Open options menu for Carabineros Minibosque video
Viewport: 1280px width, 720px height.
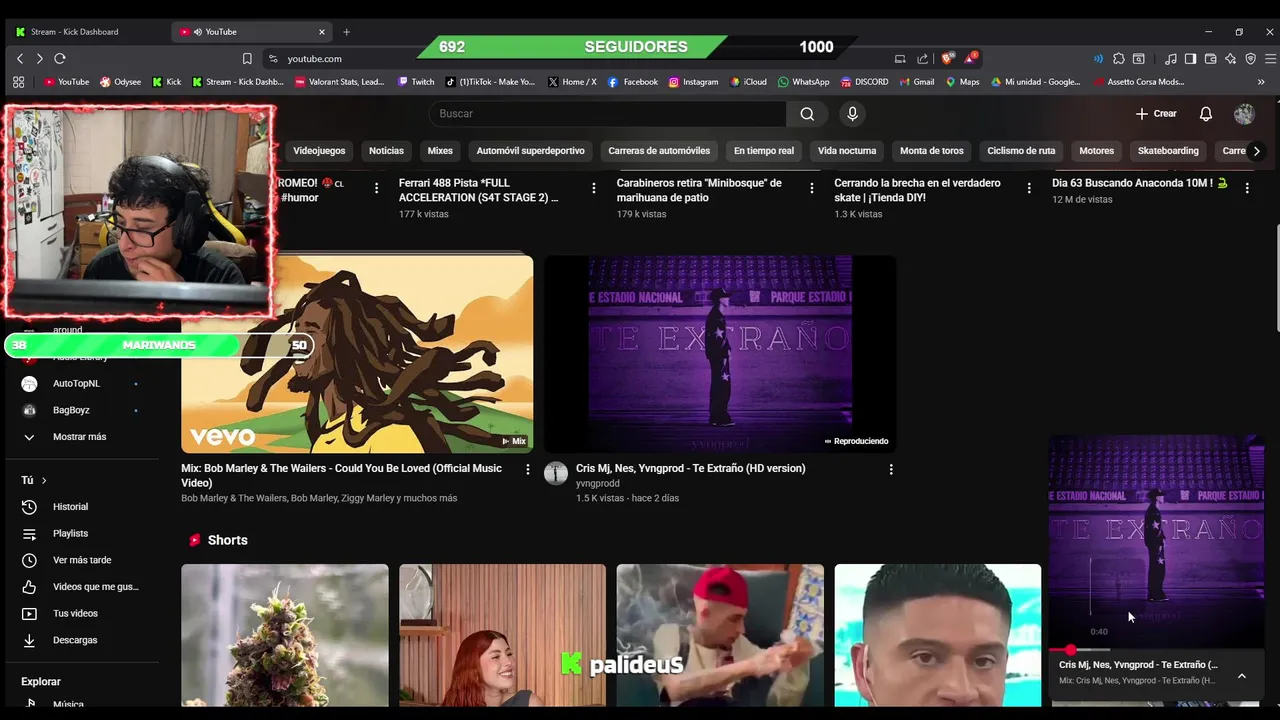(811, 188)
